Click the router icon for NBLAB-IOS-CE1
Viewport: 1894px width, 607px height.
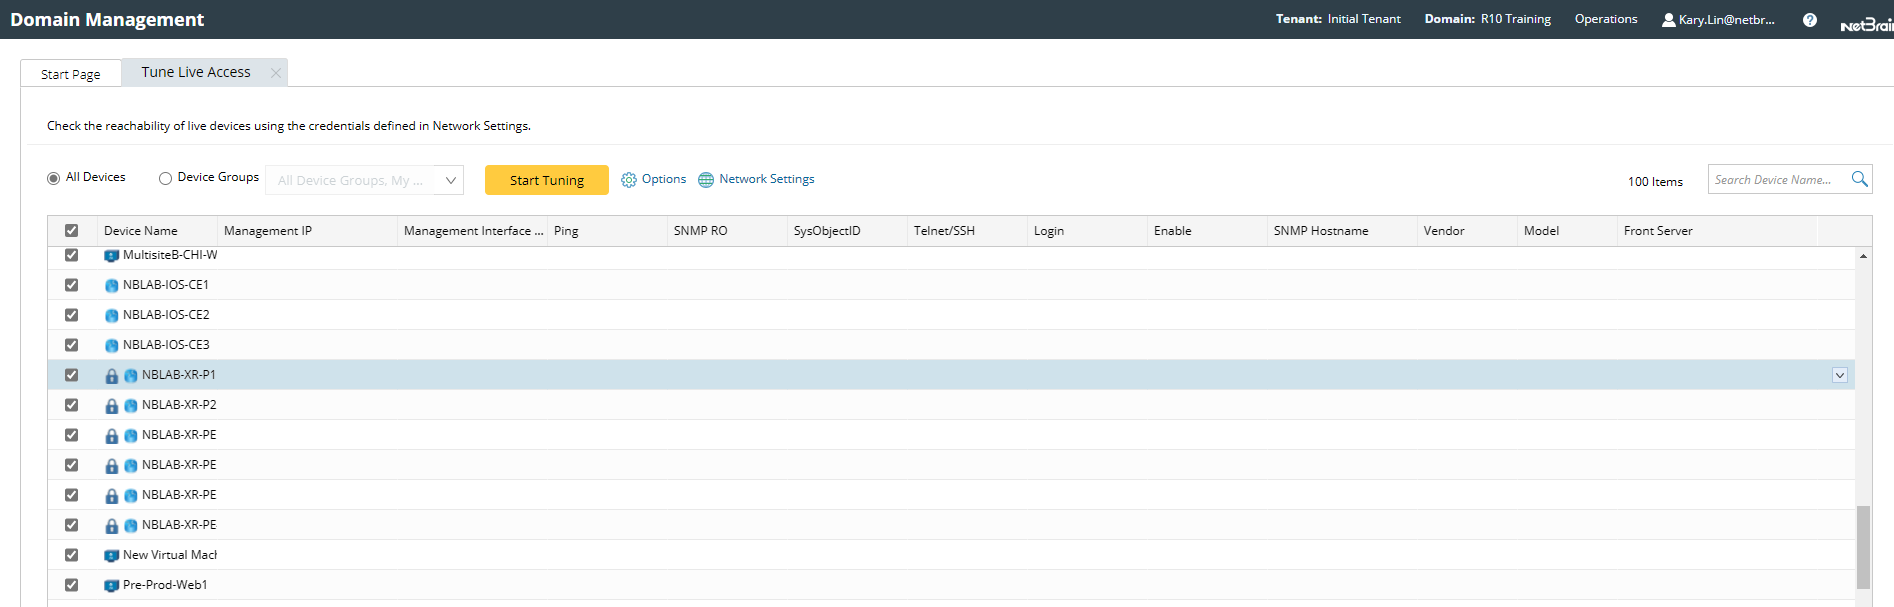(x=112, y=286)
